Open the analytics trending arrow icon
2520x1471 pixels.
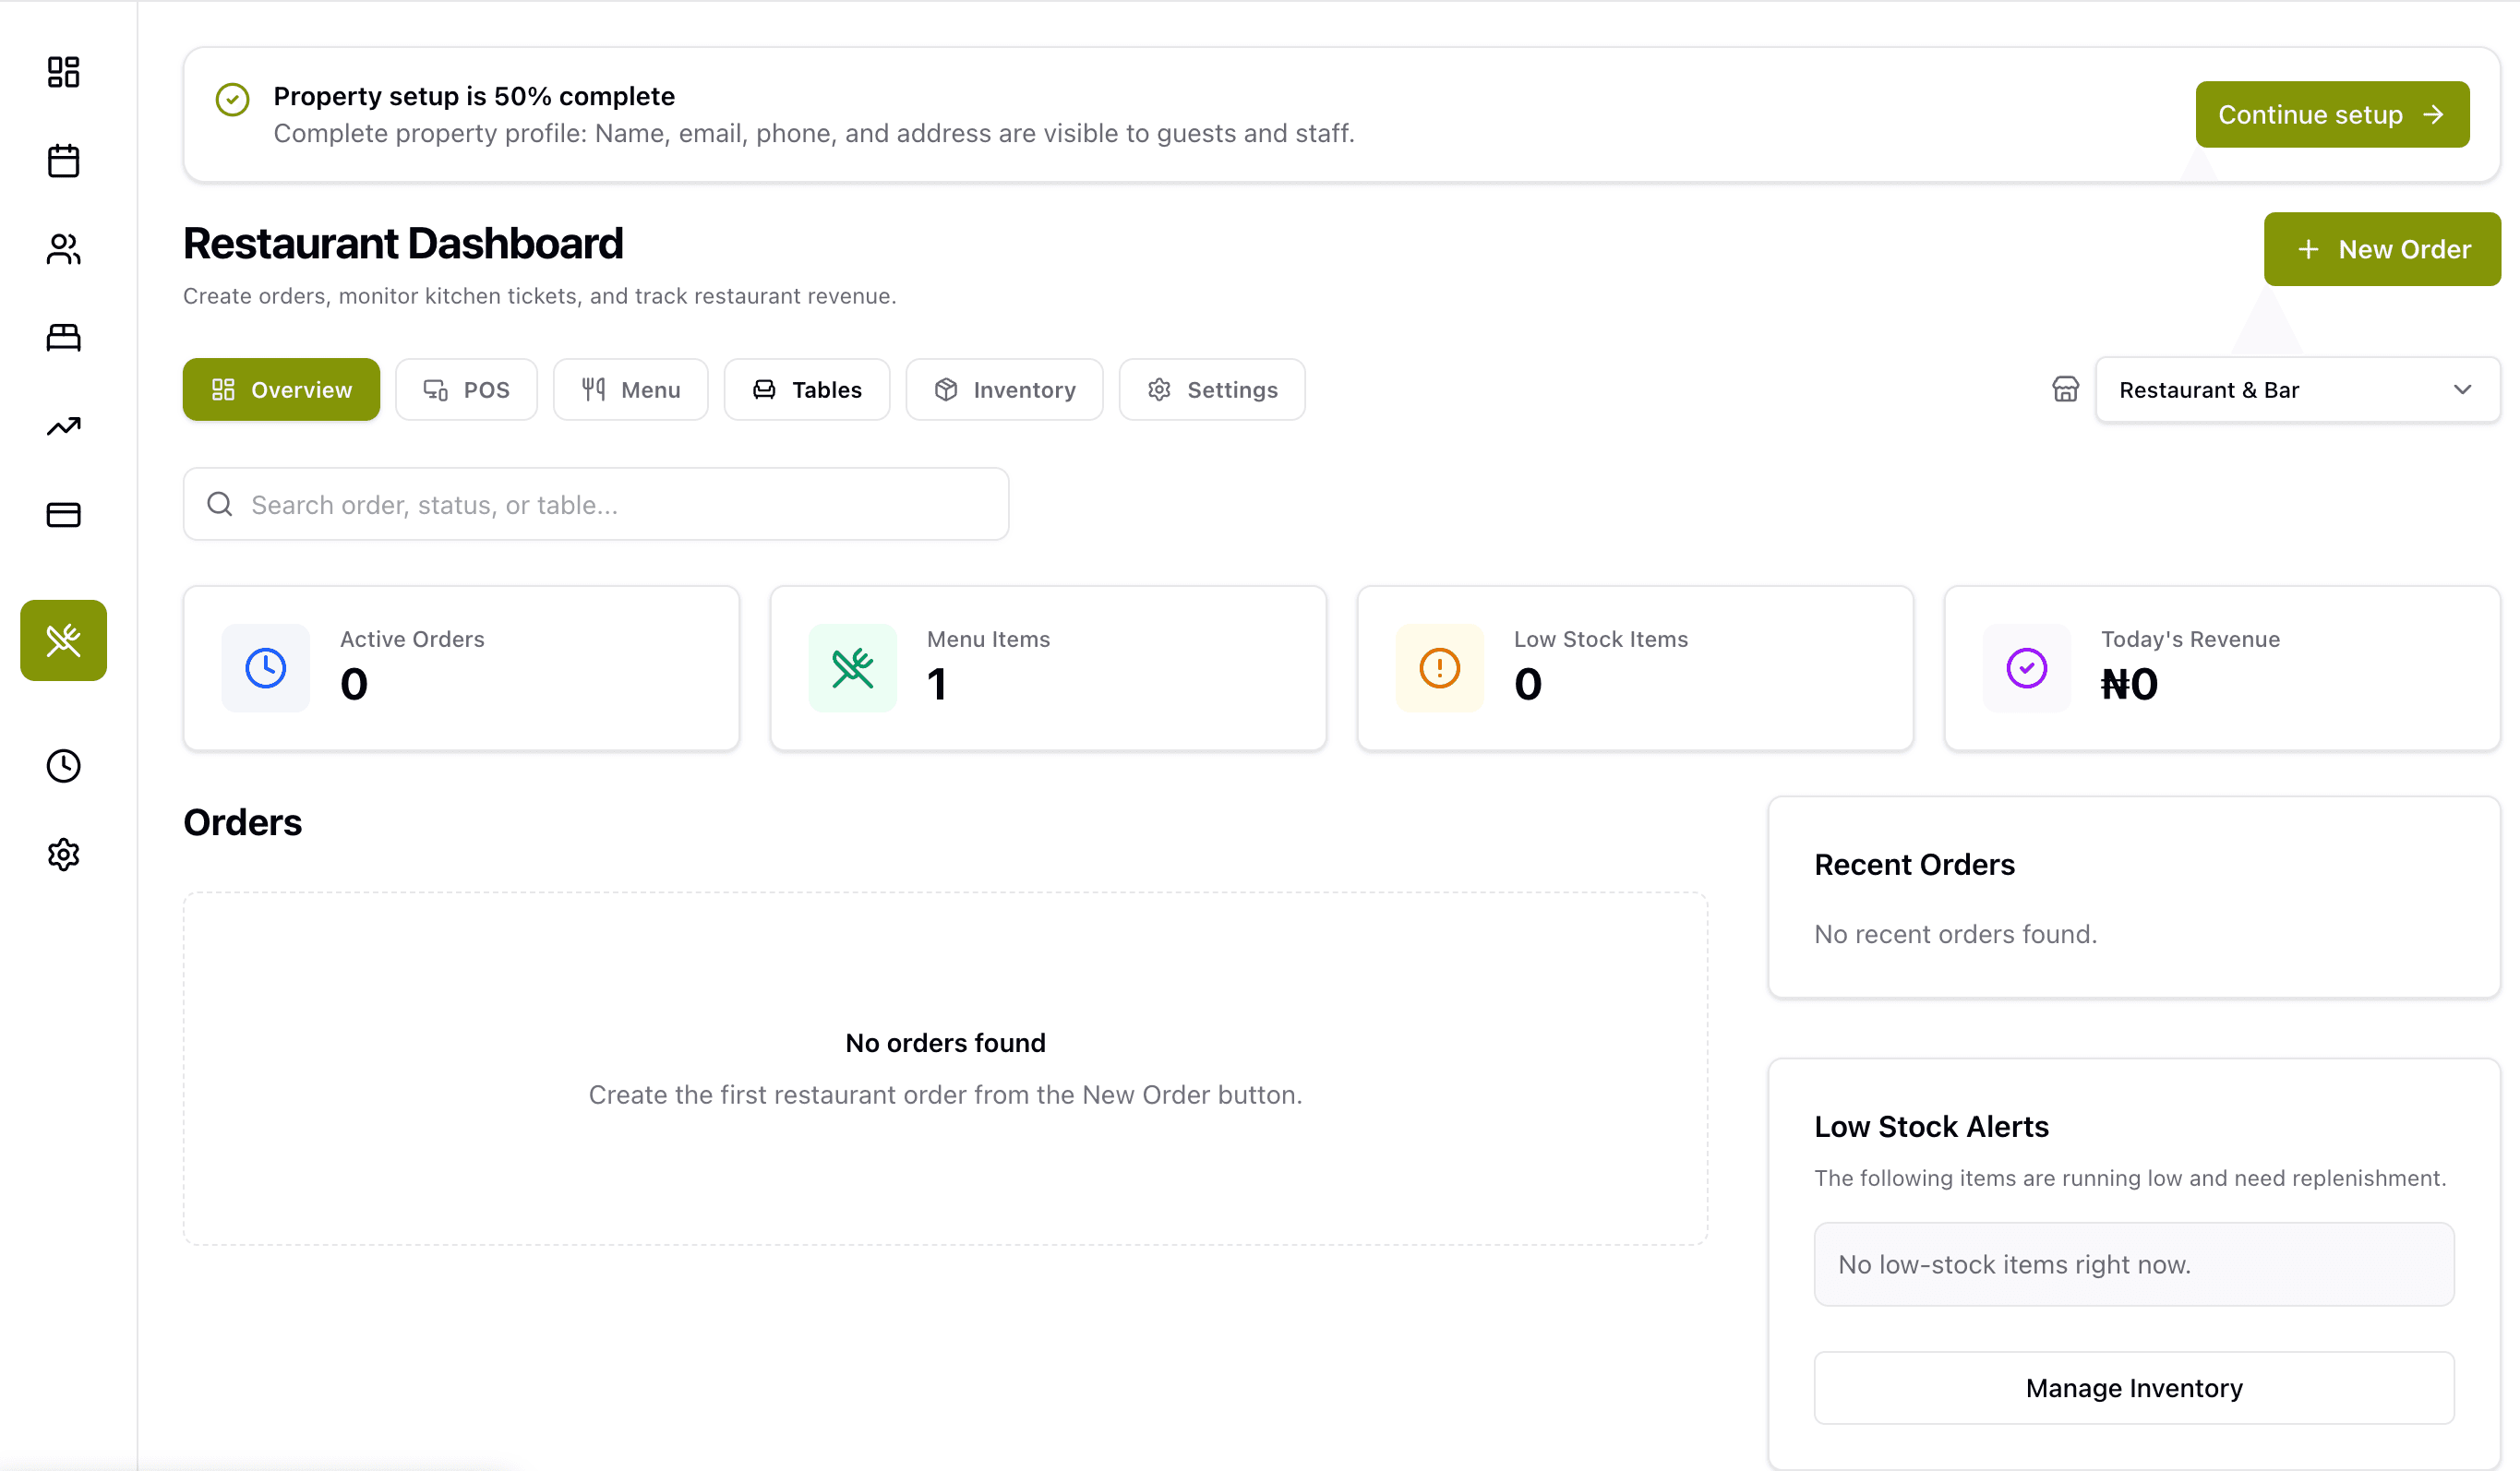click(63, 426)
